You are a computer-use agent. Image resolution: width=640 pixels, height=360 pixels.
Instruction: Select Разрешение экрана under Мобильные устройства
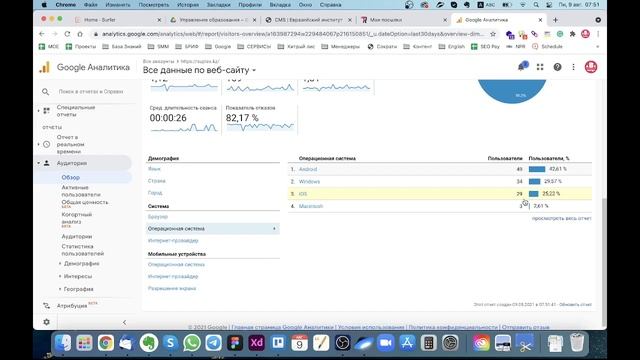click(x=172, y=288)
